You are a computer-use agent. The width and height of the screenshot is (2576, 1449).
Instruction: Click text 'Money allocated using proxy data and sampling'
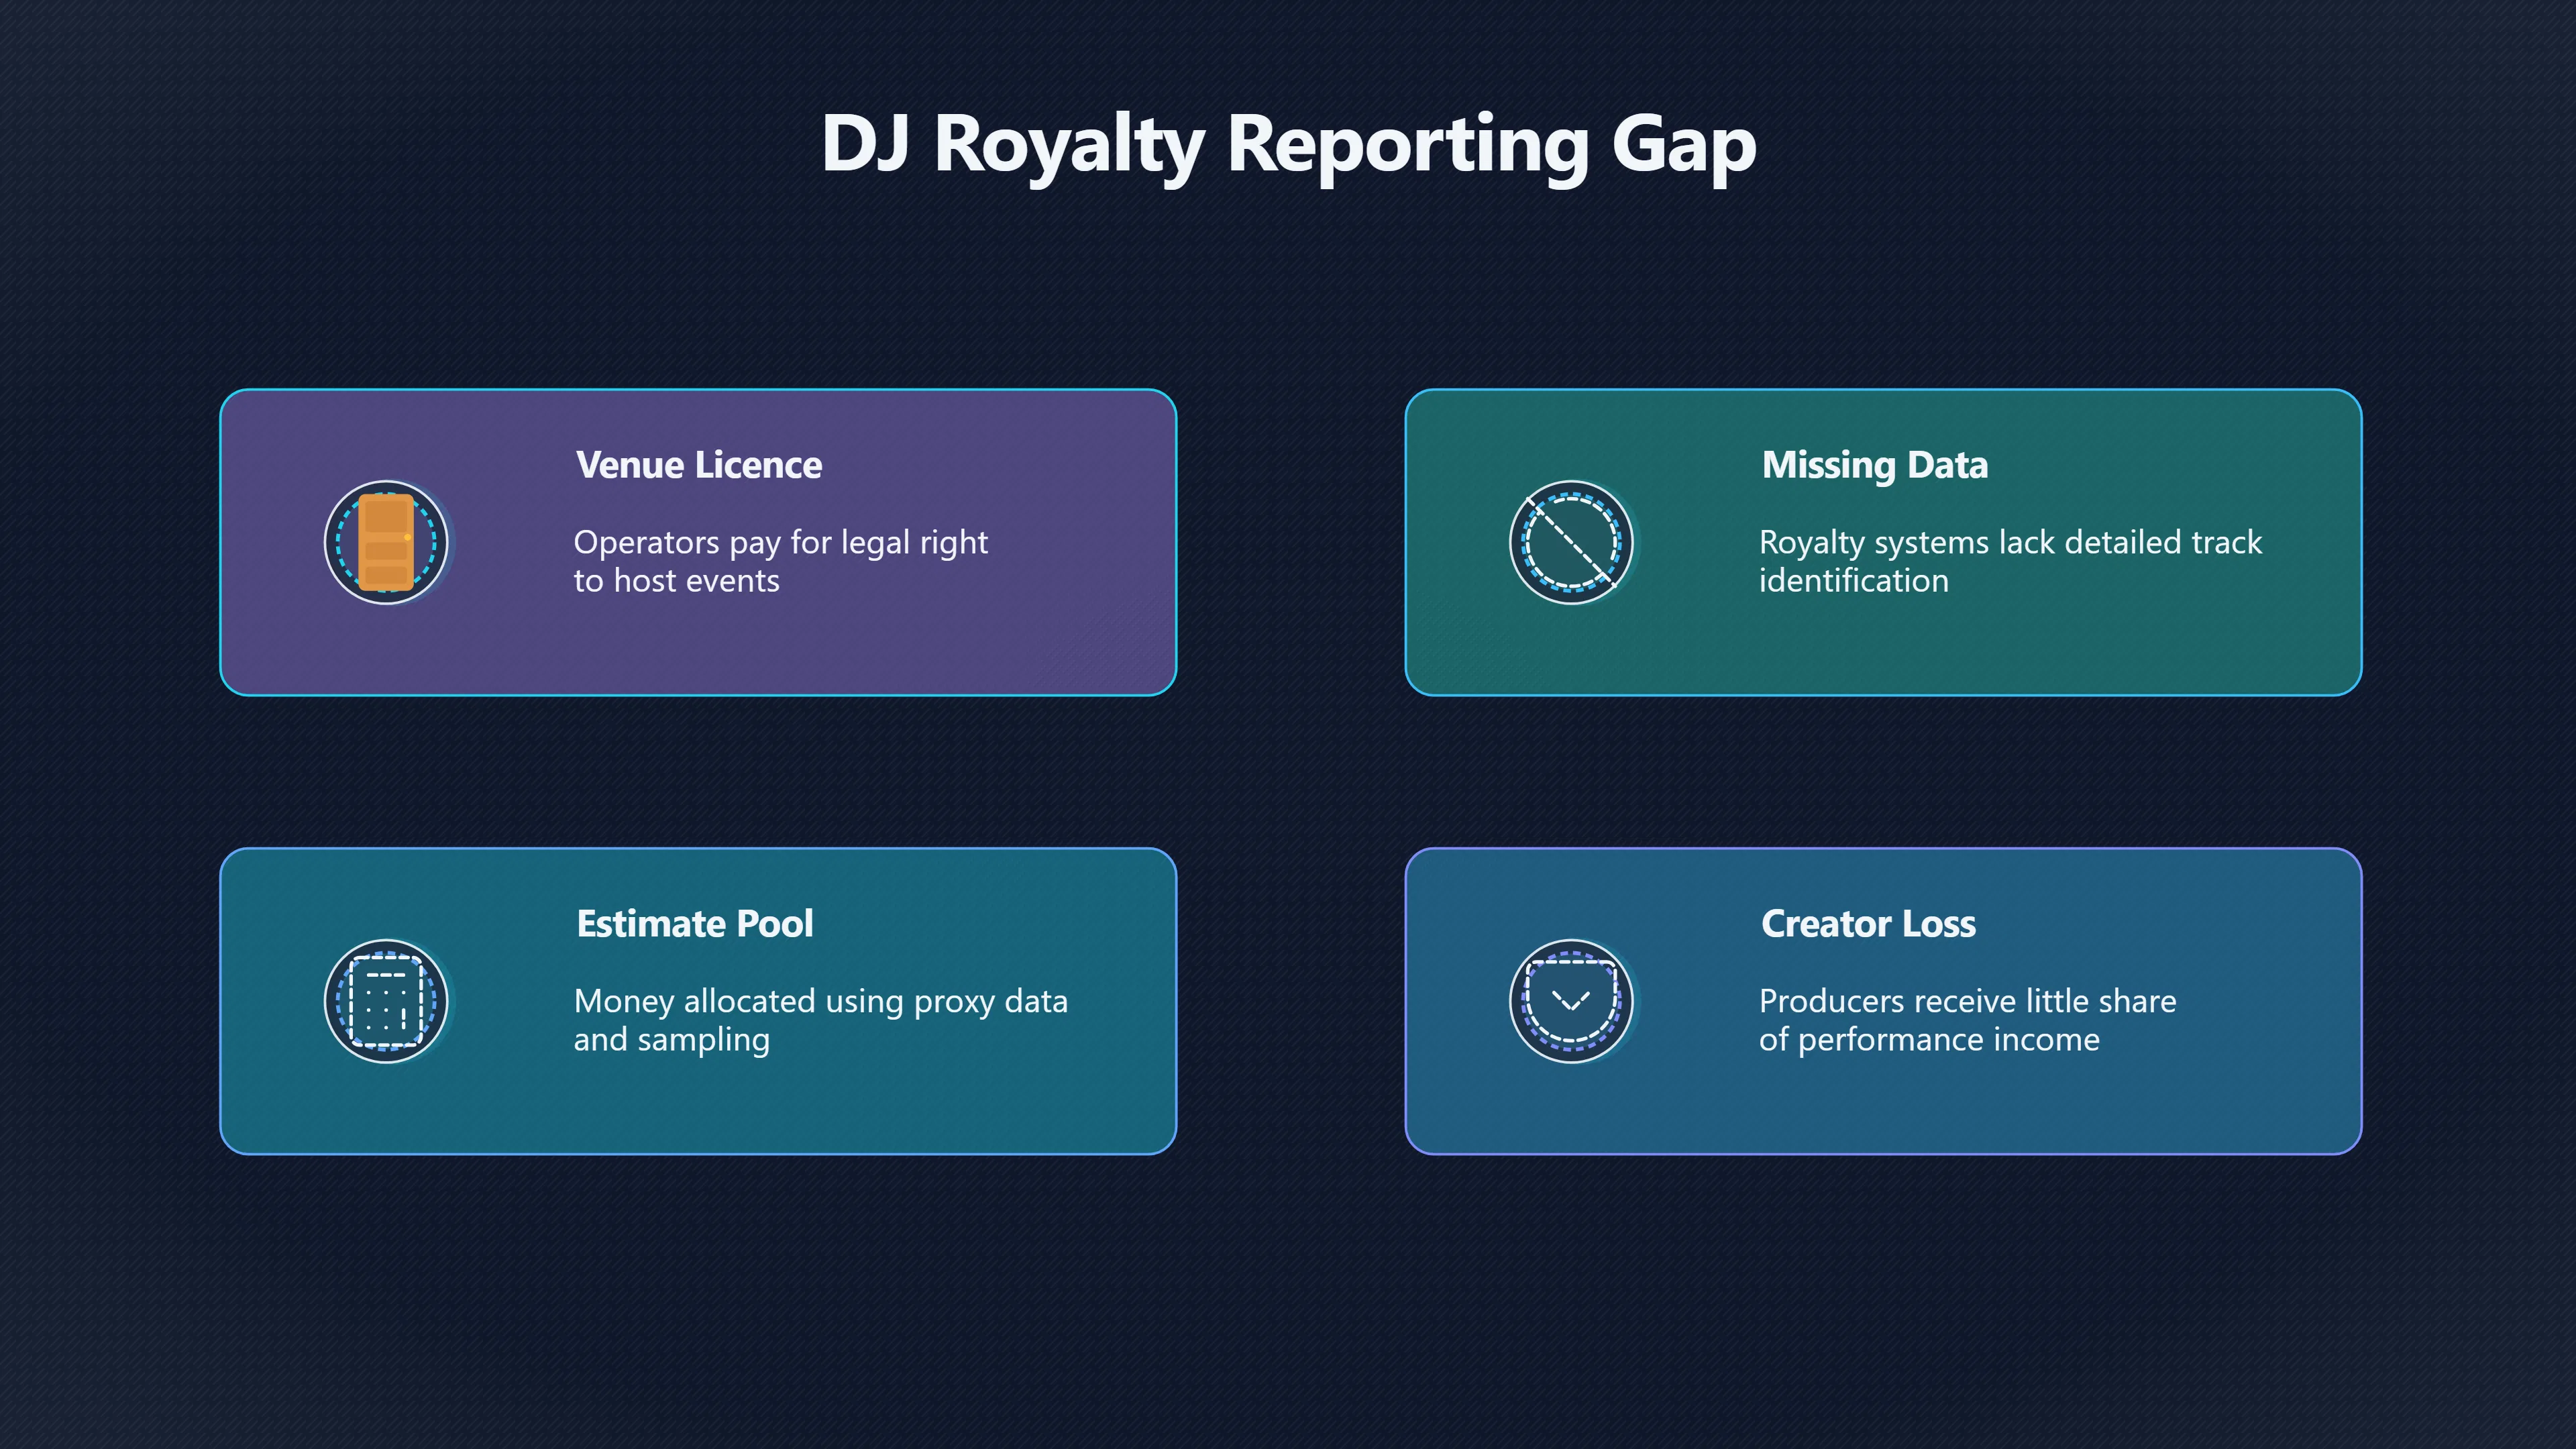(821, 1020)
